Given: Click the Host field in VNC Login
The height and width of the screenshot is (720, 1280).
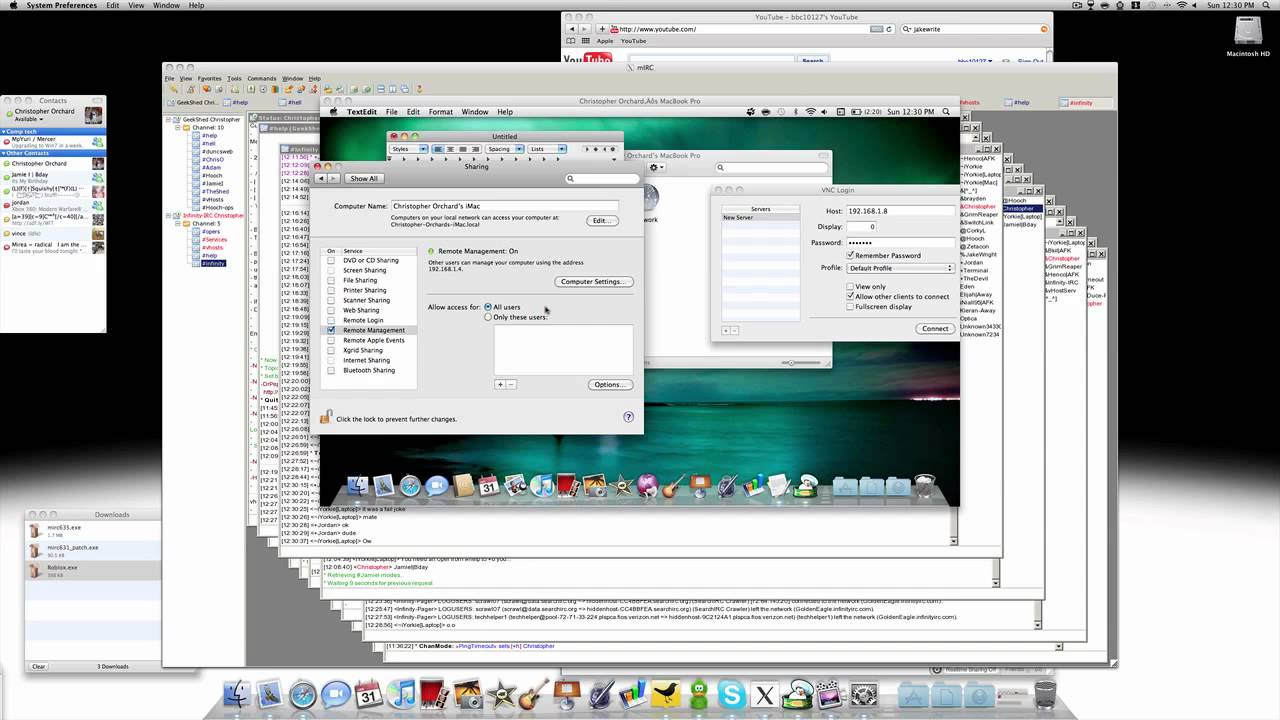Looking at the screenshot, I should [900, 211].
